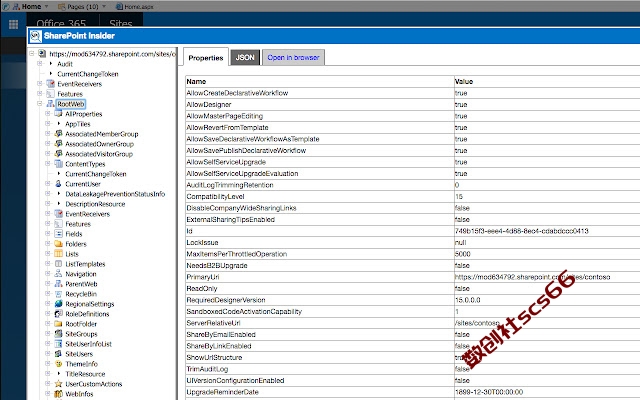Screen dimensions: 640x400
Task: Click the Name column header
Action: click(x=196, y=82)
